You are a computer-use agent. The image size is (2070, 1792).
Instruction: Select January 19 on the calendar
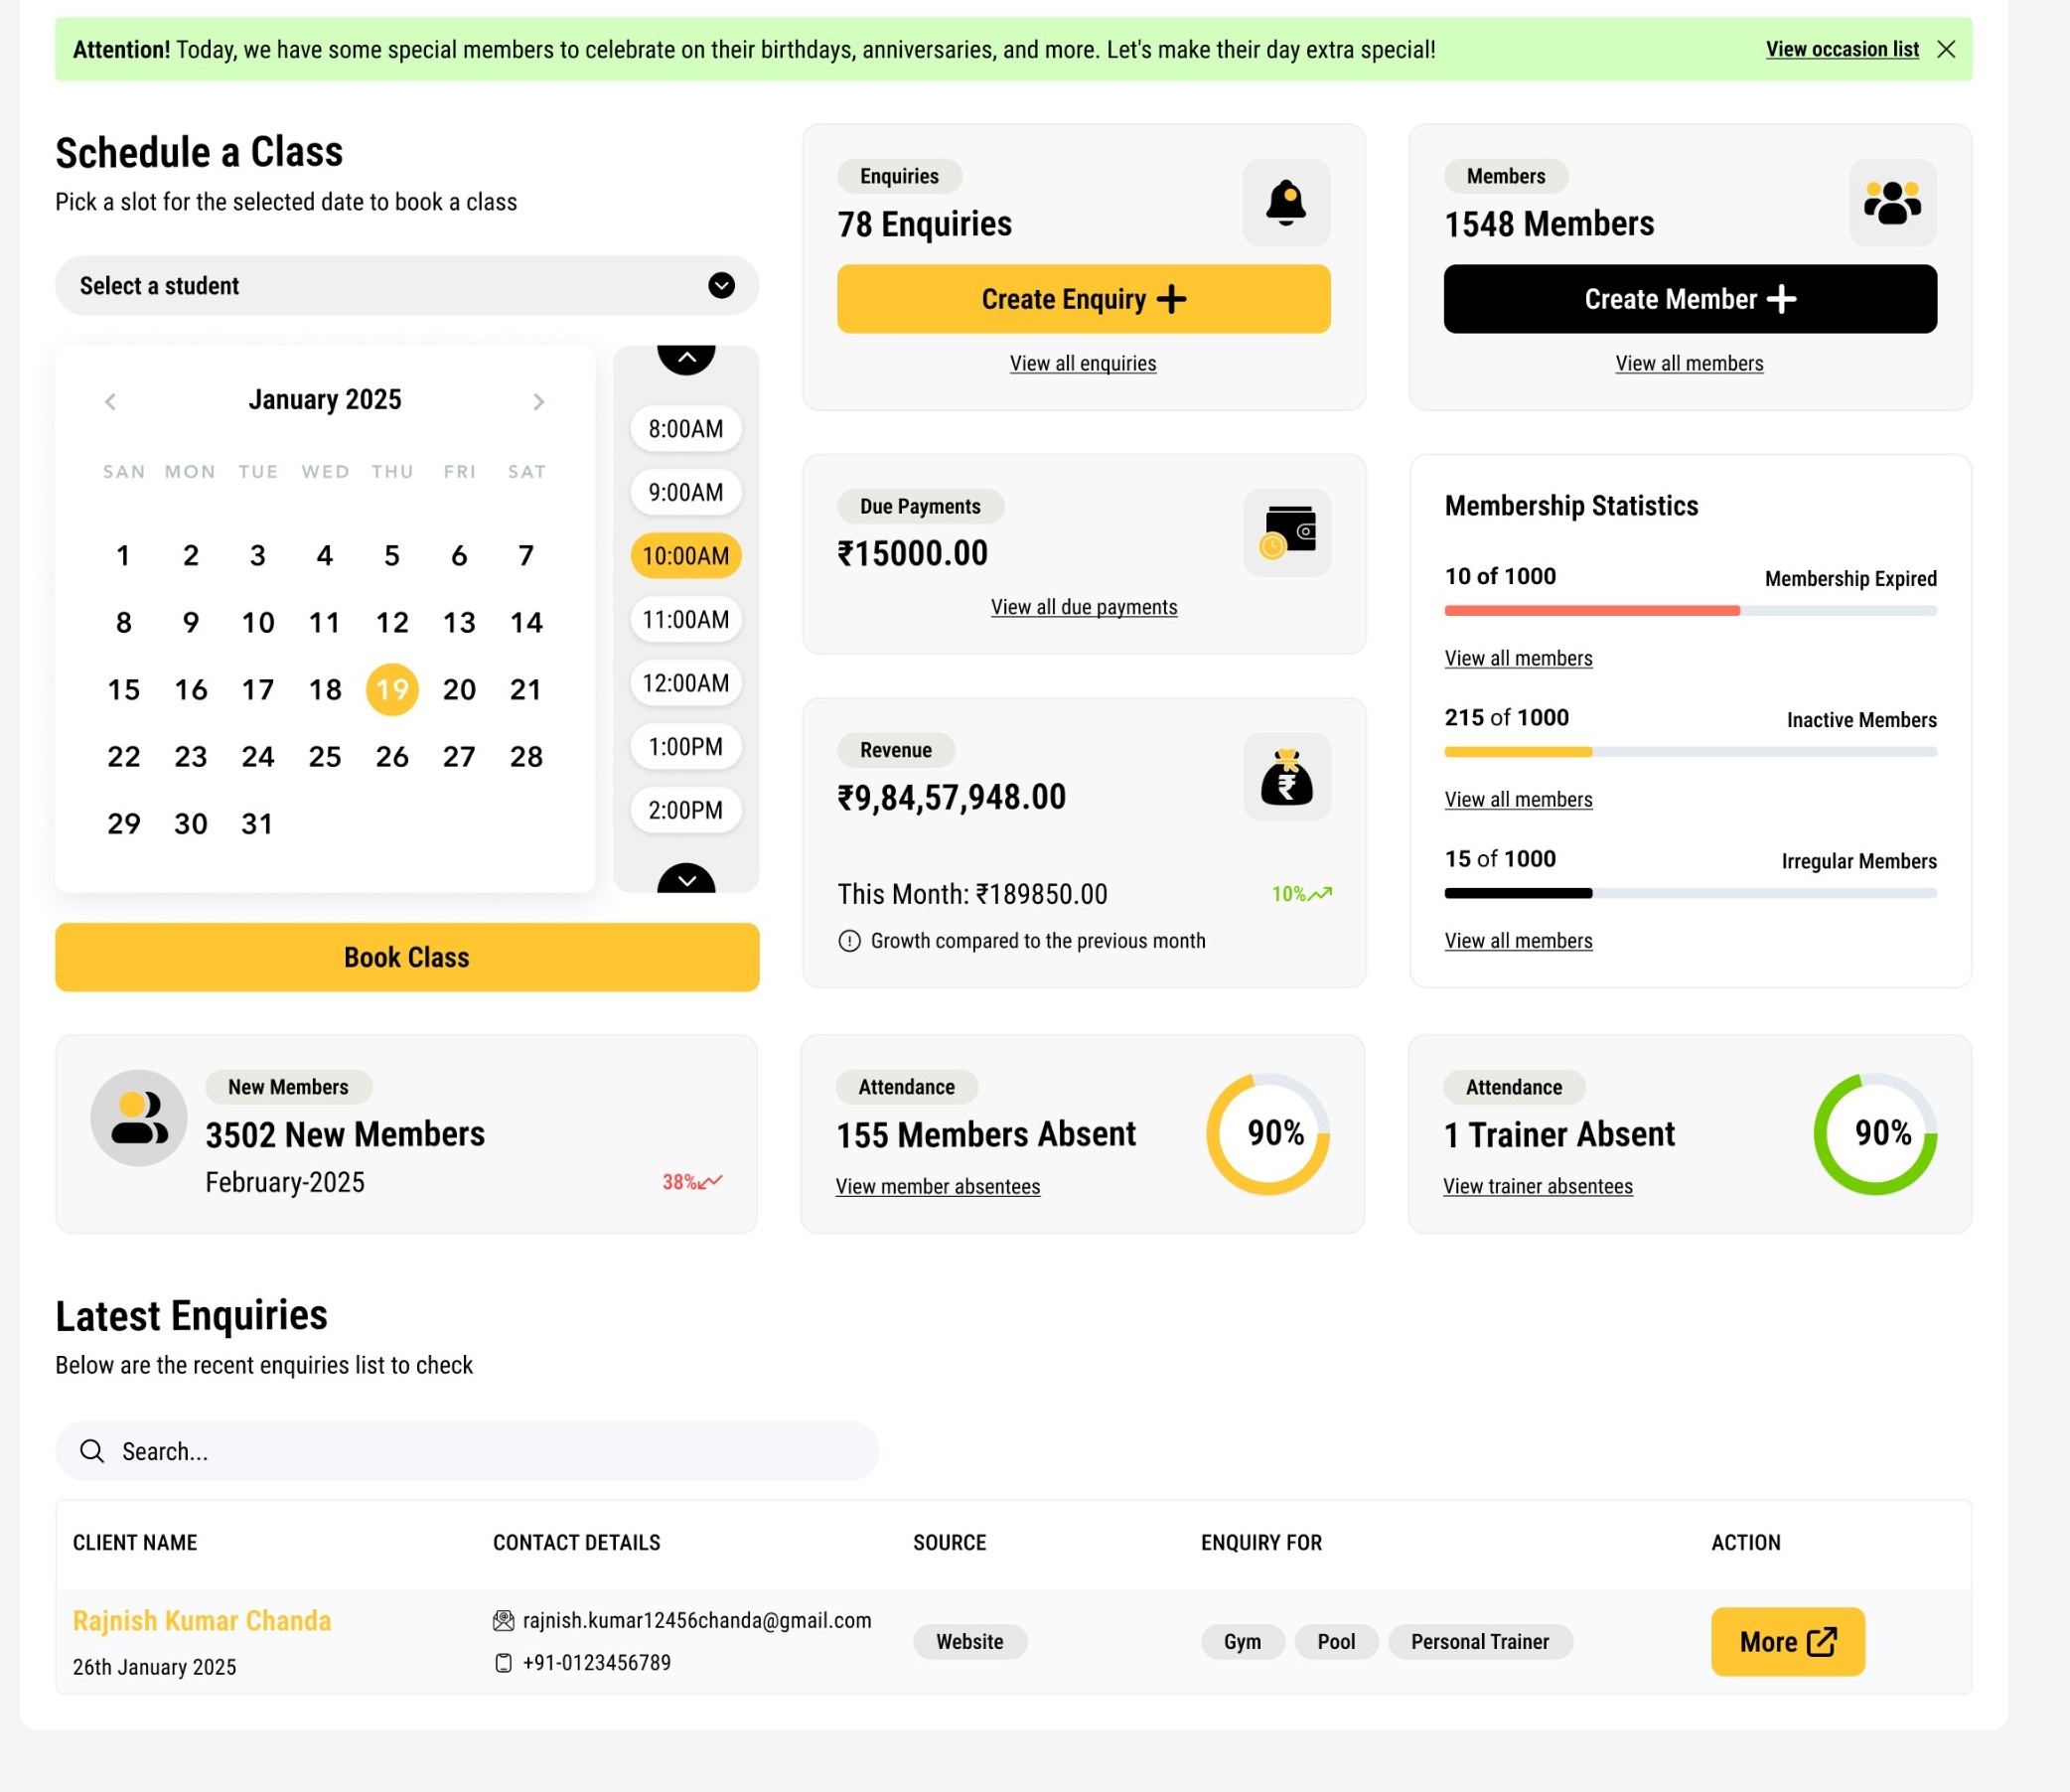click(391, 689)
